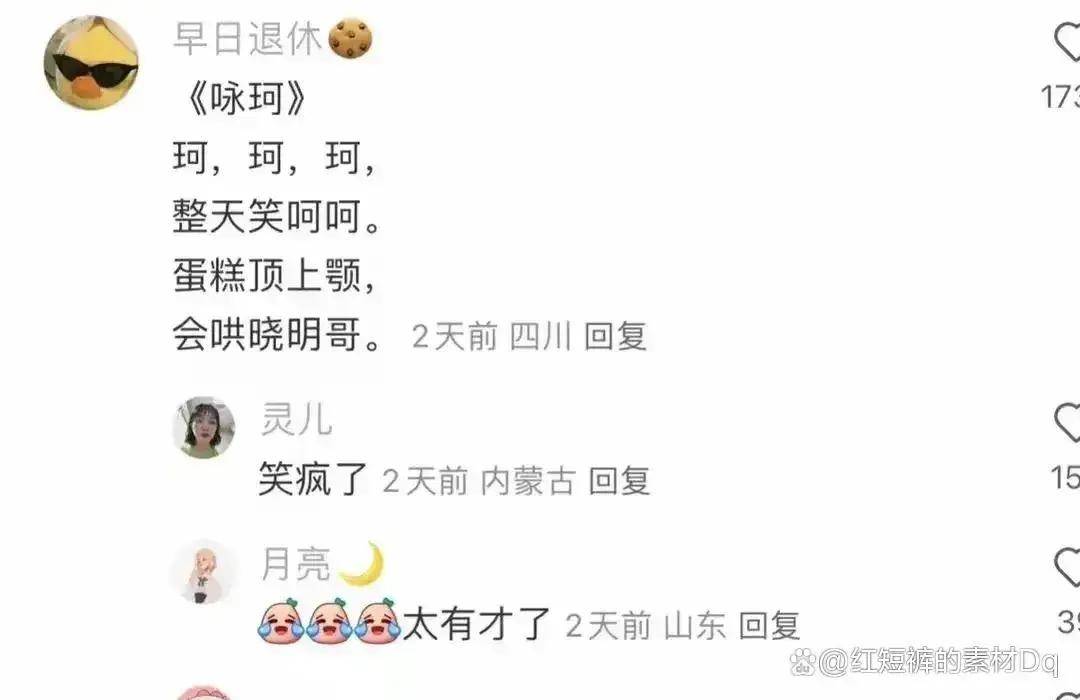
Task: Tap the 太有才了 comment text
Action: [x=476, y=624]
